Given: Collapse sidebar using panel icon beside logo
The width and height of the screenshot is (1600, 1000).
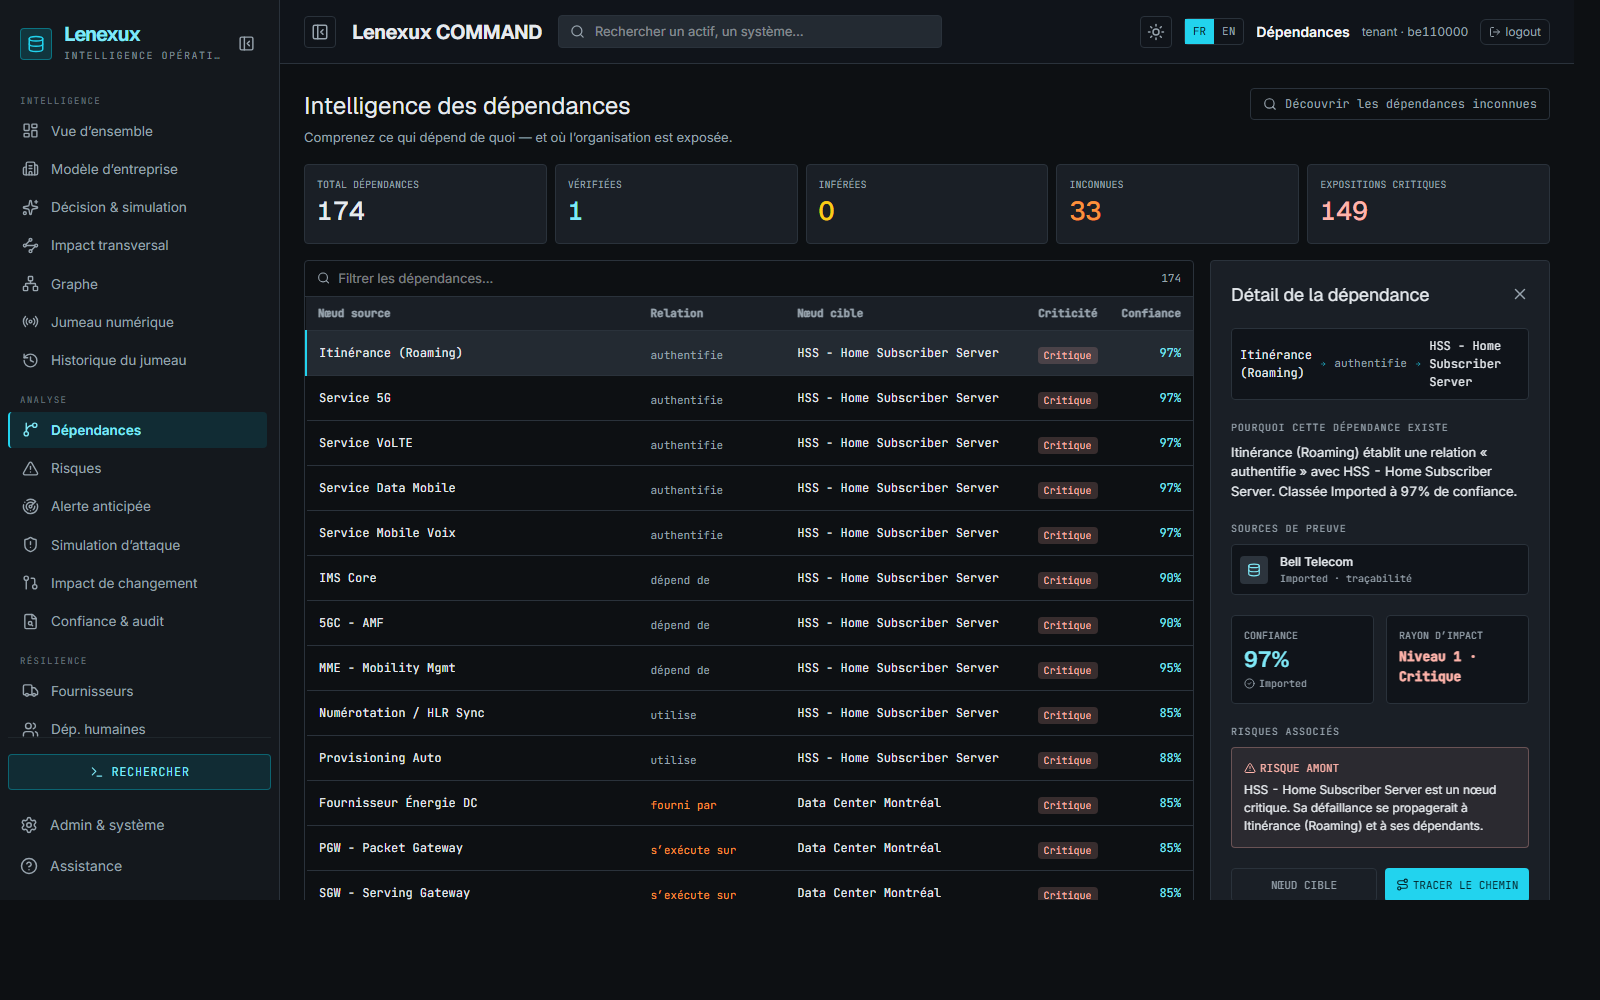Looking at the screenshot, I should point(247,43).
